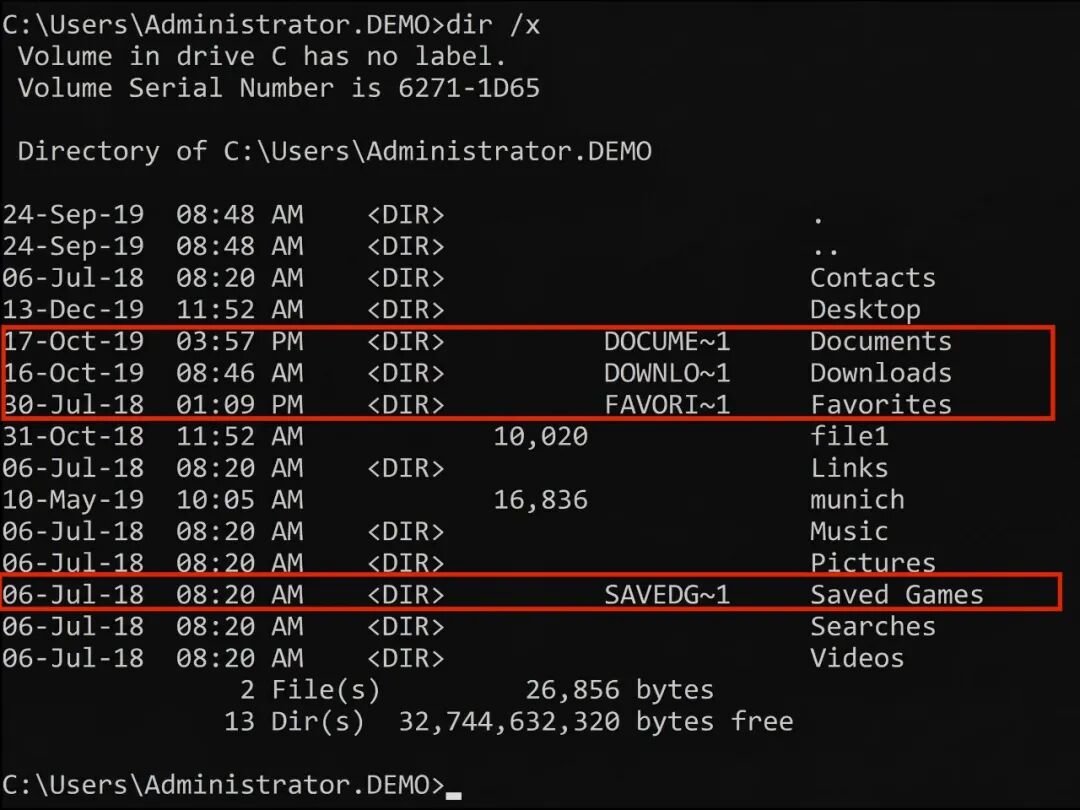Image resolution: width=1080 pixels, height=810 pixels.
Task: Click the 'dir /x' command text
Action: click(493, 25)
